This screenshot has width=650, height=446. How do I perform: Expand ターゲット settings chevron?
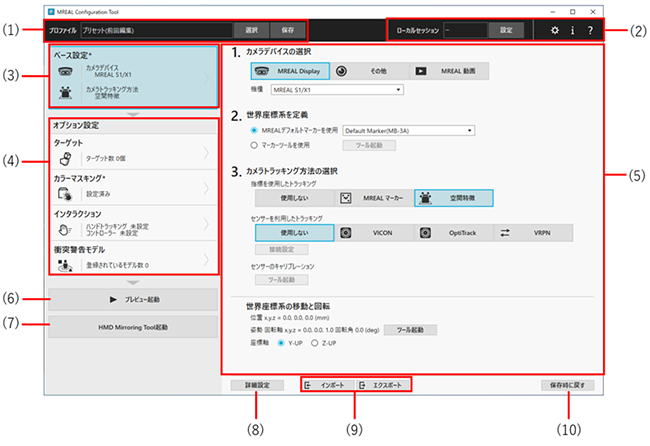pos(206,153)
